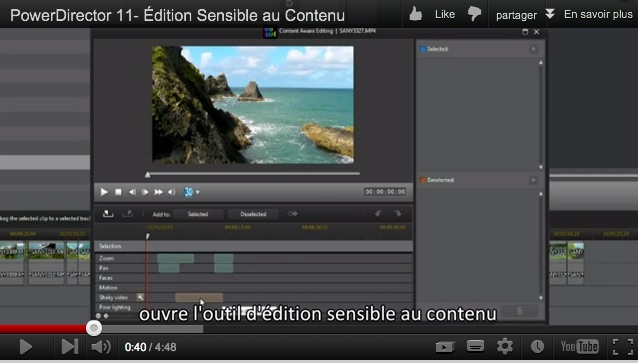The width and height of the screenshot is (638, 363).
Task: Mute the preview volume speaker icon
Action: [x=172, y=192]
